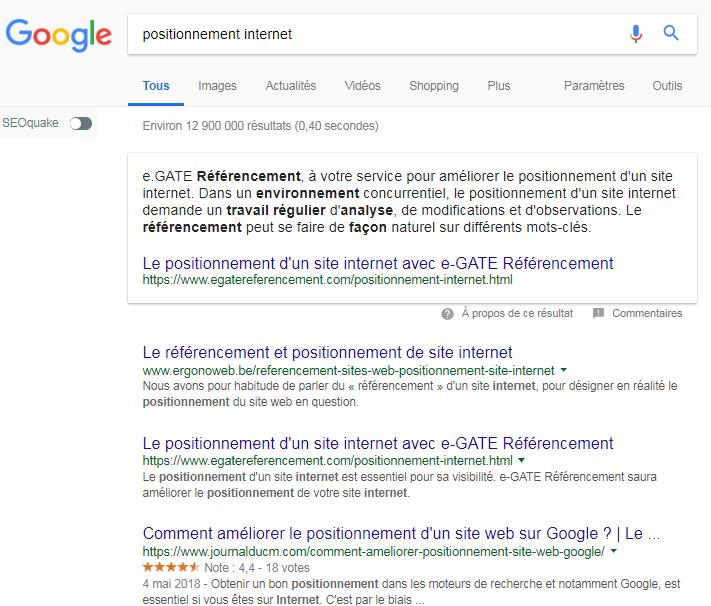The image size is (711, 606).
Task: Open egatereferencement.com URL in organic result
Action: point(327,461)
